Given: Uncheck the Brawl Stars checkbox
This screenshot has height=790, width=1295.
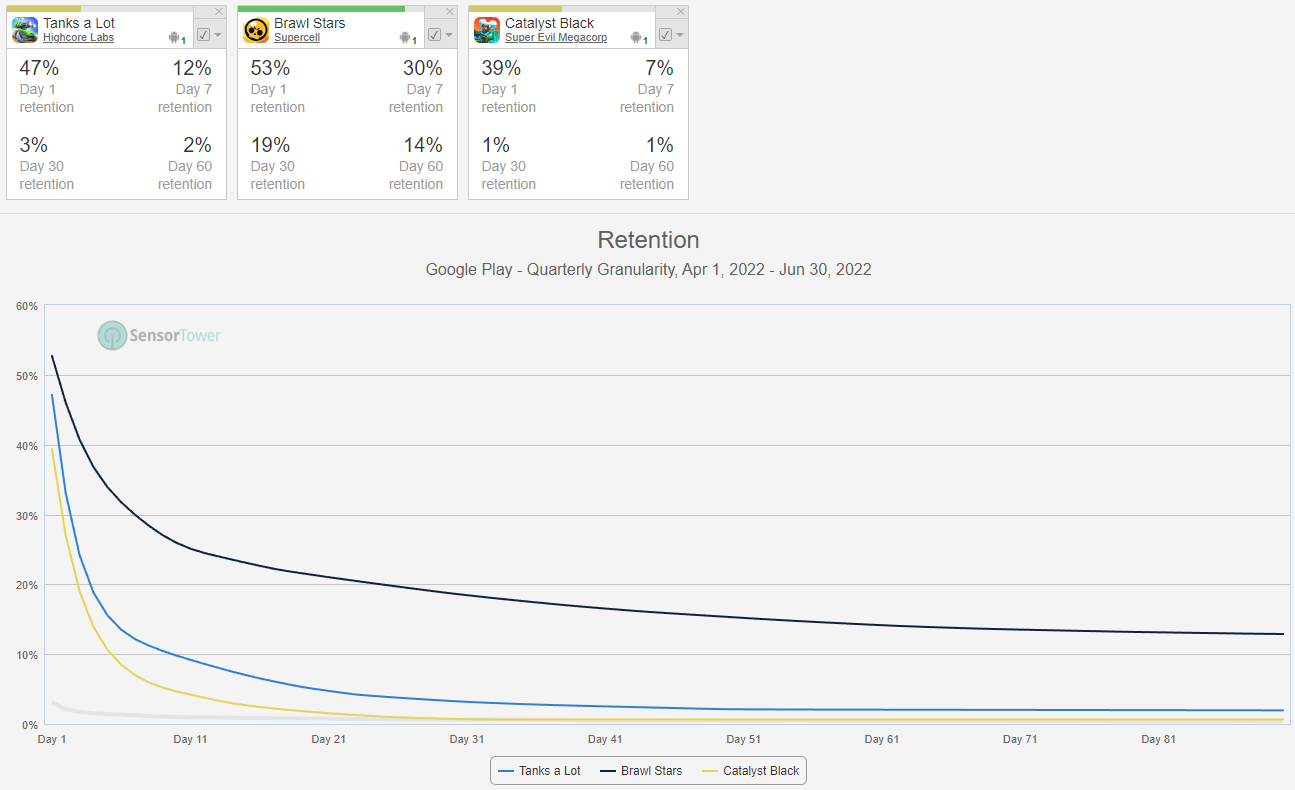Looking at the screenshot, I should point(435,35).
